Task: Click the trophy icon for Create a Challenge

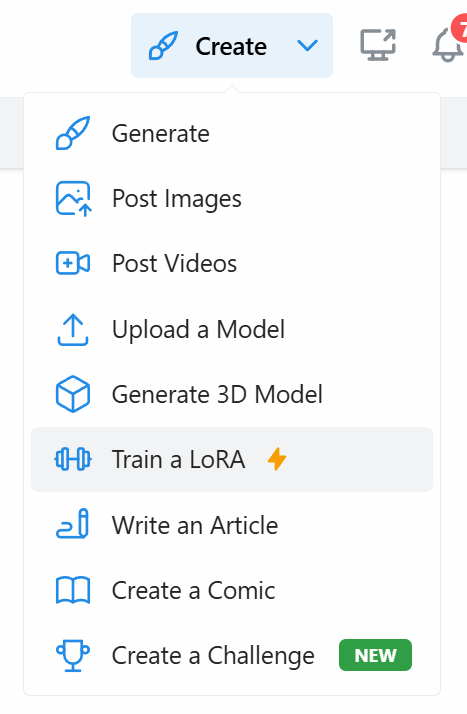Action: point(73,655)
